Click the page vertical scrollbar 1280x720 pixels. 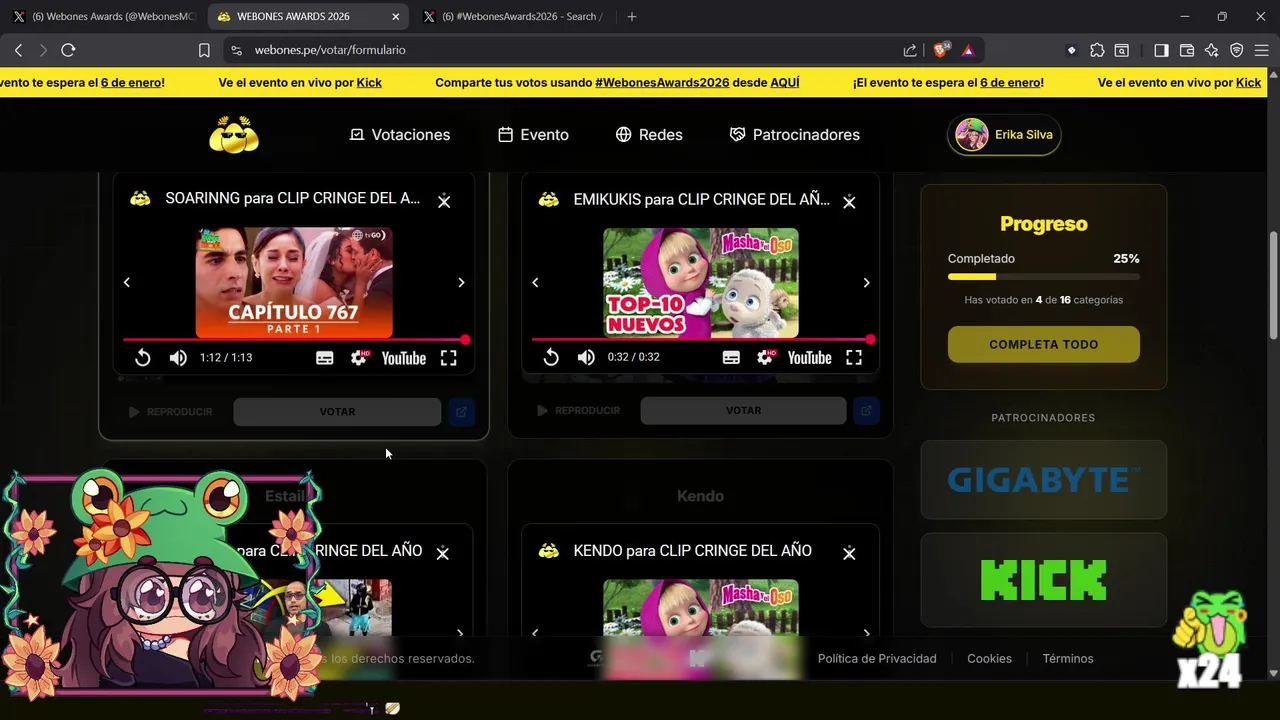(x=1273, y=285)
